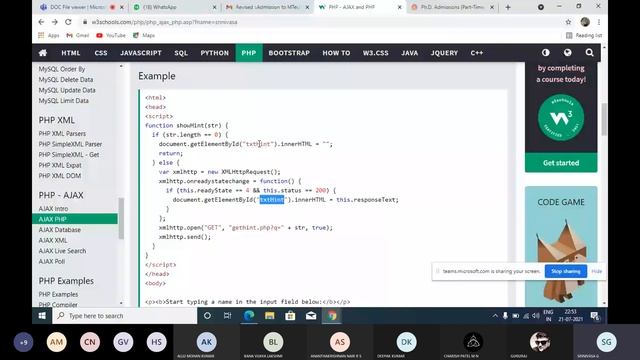Click the address bar URL
Image resolution: width=640 pixels, height=360 pixels.
coord(164,22)
